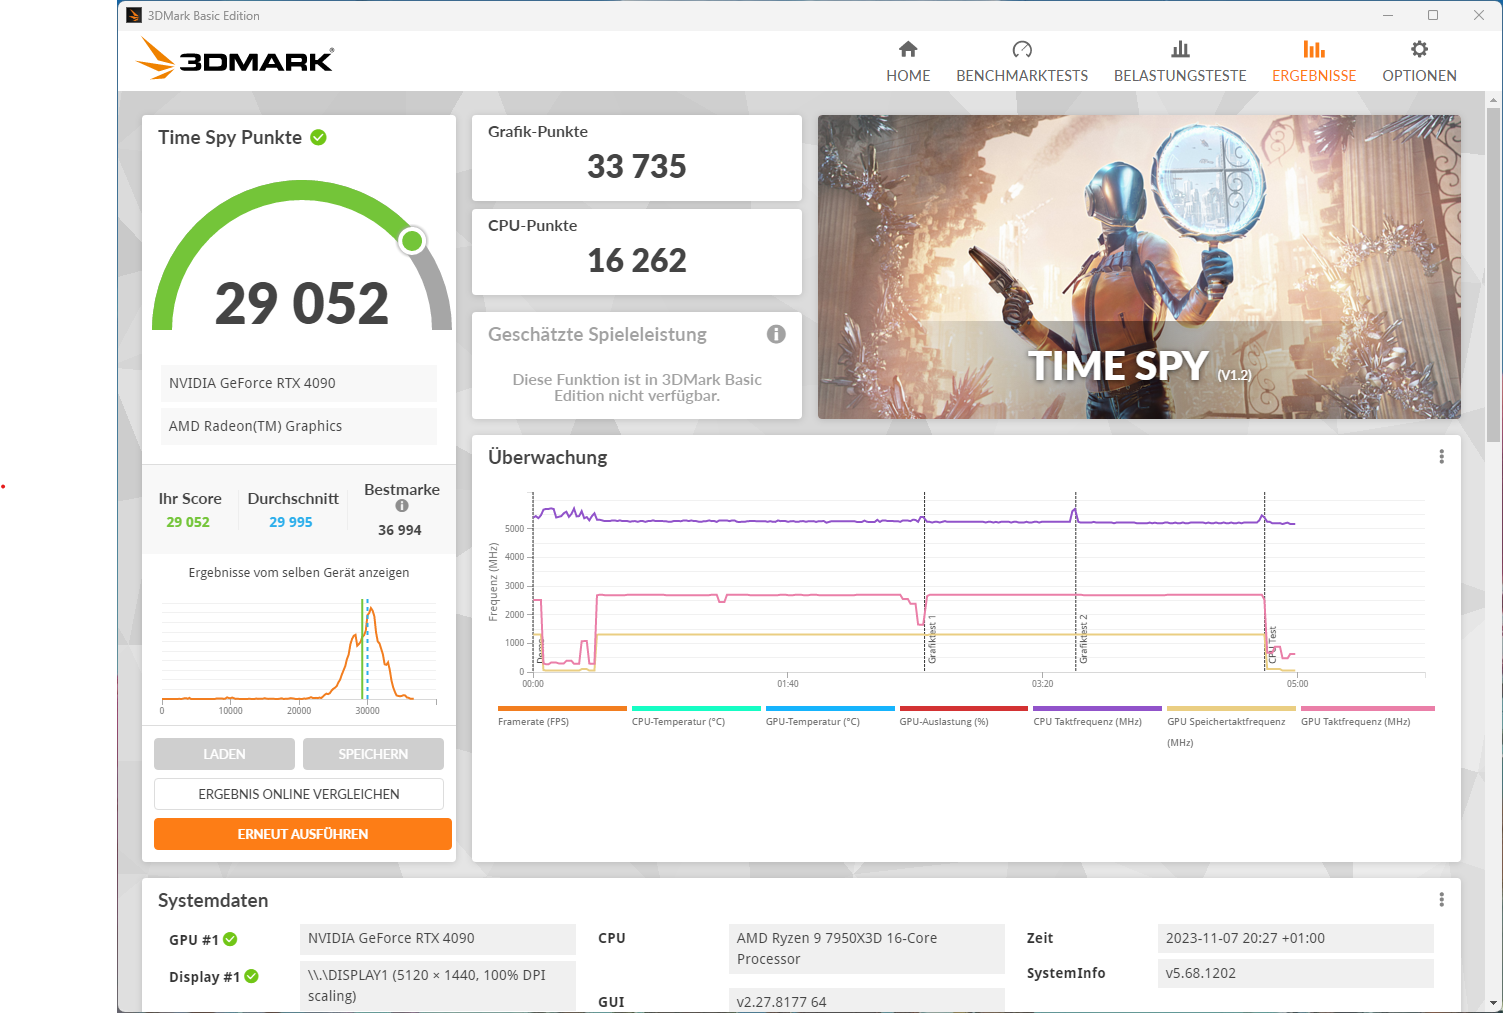Viewport: 1503px width, 1013px height.
Task: Click the CPU Test timeline marker
Action: click(1272, 646)
